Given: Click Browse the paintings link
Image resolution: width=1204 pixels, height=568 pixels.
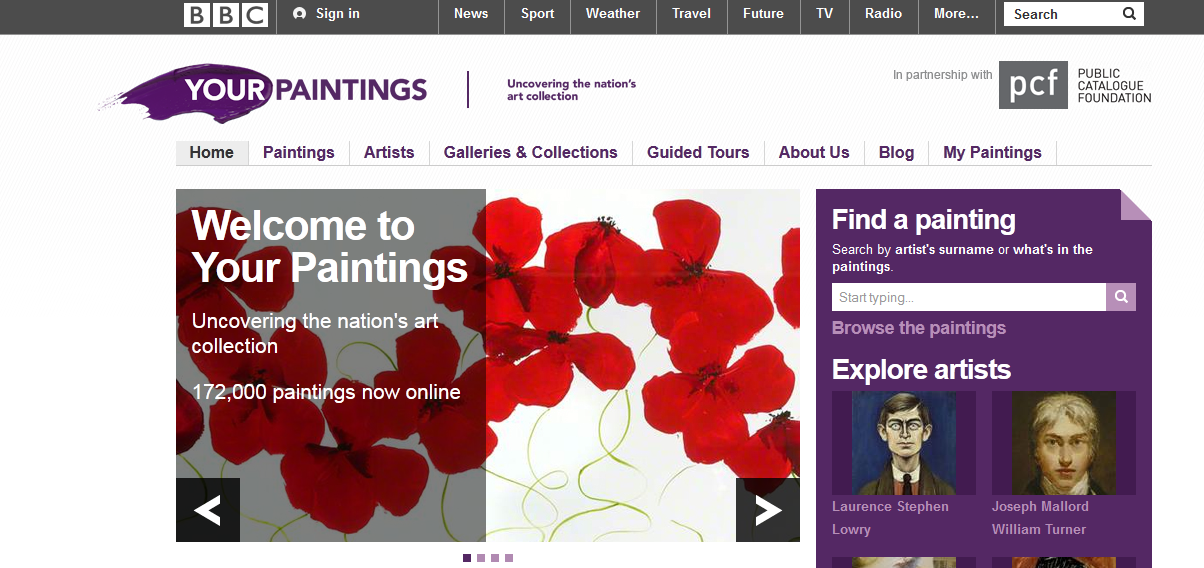Looking at the screenshot, I should point(919,328).
